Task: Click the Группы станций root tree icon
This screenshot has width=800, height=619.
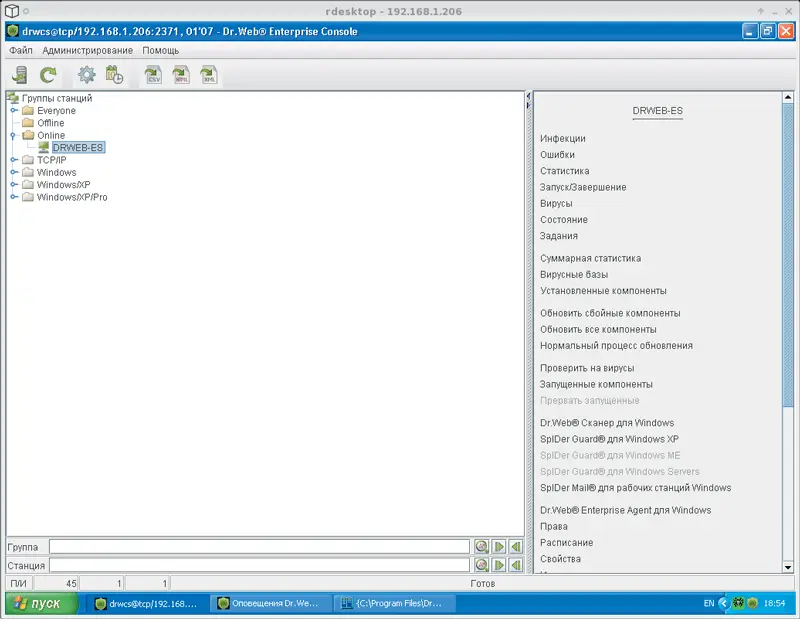Action: [x=14, y=98]
